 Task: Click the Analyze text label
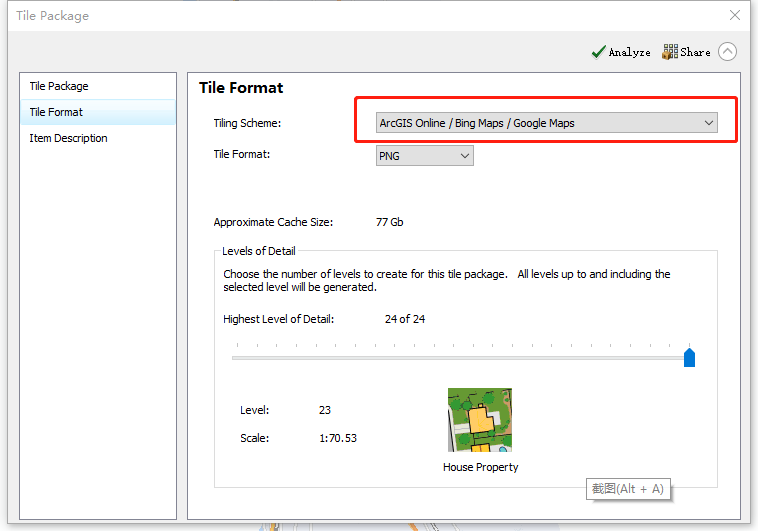629,52
